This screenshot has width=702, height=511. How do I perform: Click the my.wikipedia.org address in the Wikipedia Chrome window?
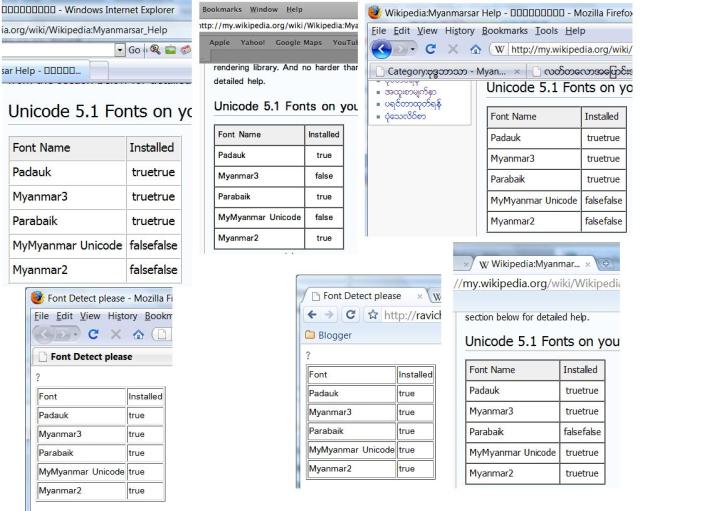click(x=536, y=283)
